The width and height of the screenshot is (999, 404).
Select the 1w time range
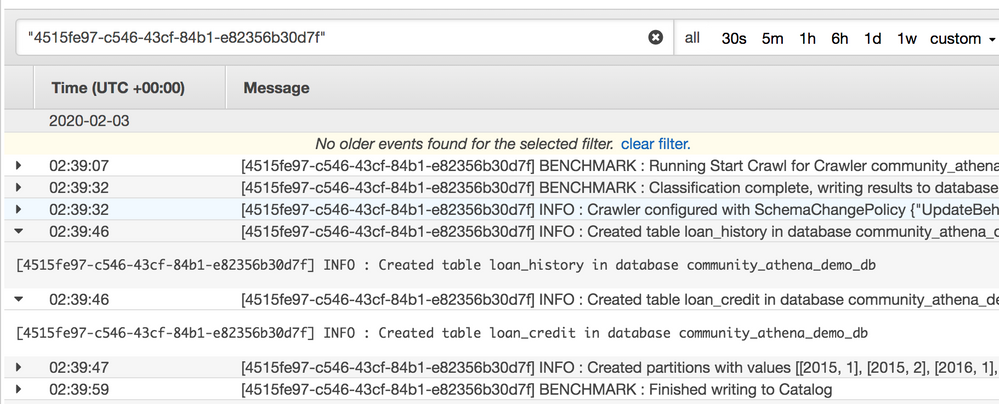[x=907, y=38]
